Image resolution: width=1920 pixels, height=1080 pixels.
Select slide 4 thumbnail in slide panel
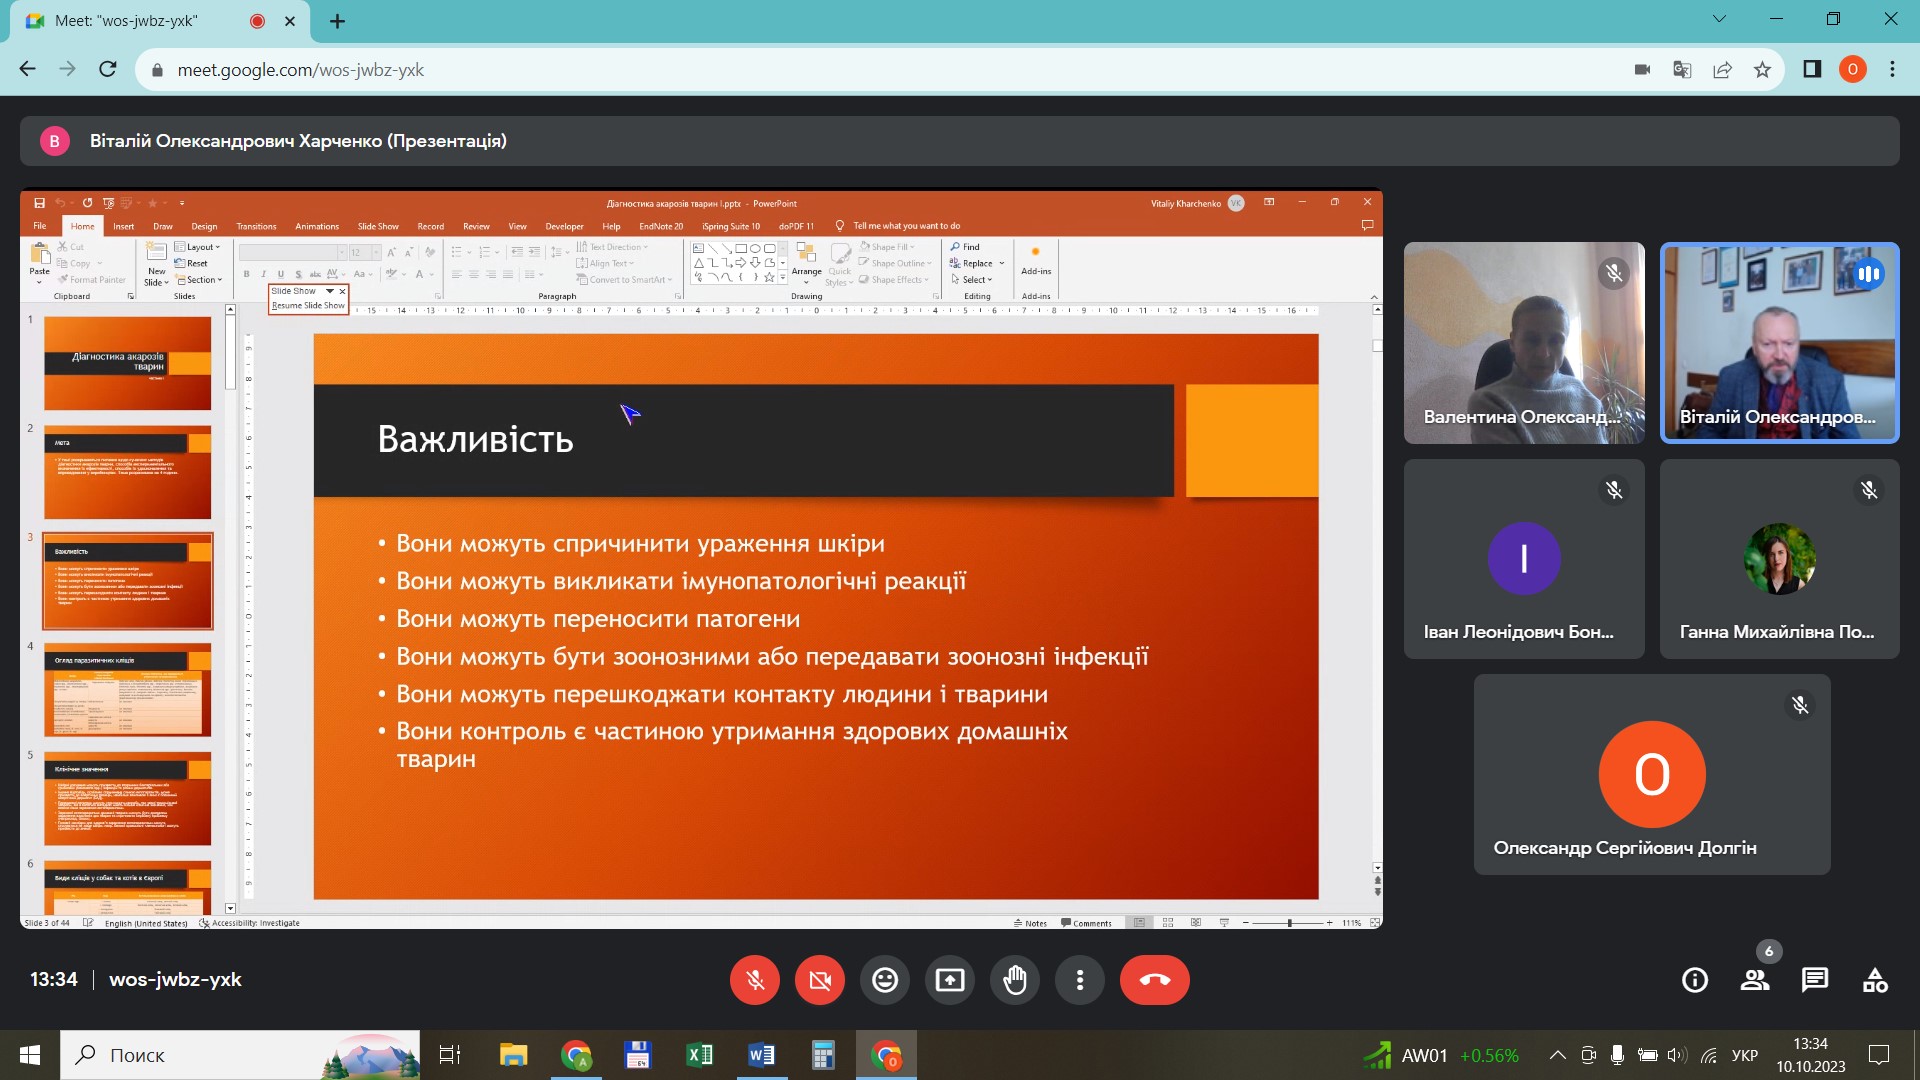(128, 690)
